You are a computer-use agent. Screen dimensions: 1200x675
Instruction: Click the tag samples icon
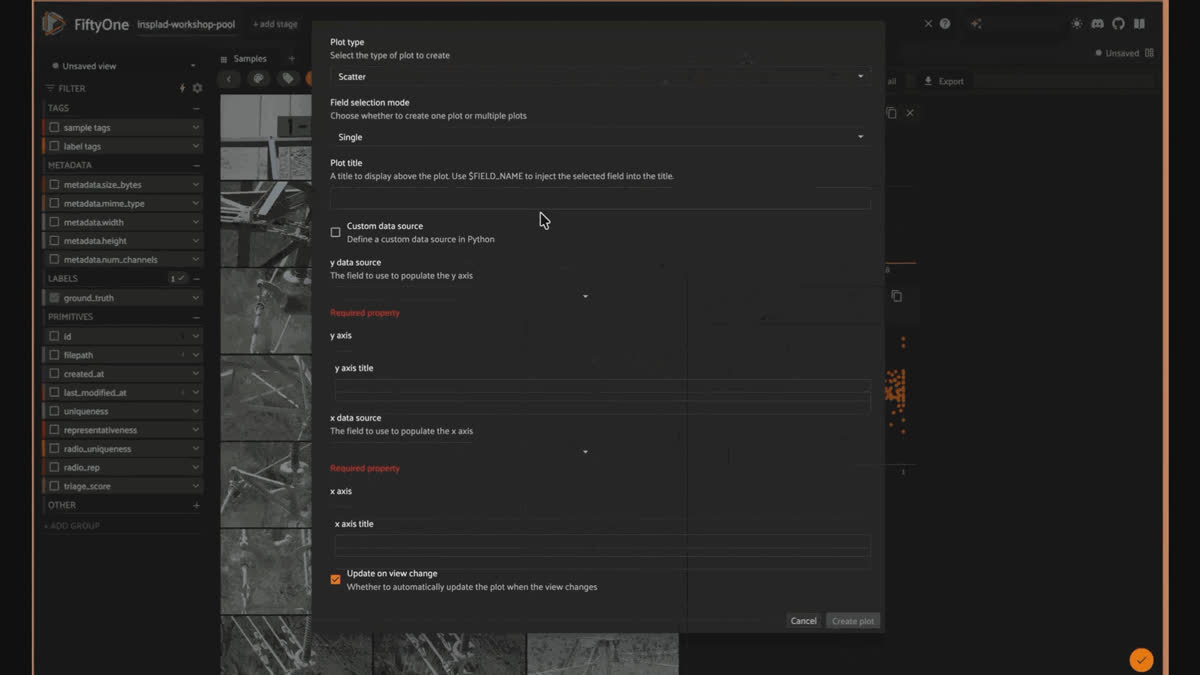coord(288,78)
